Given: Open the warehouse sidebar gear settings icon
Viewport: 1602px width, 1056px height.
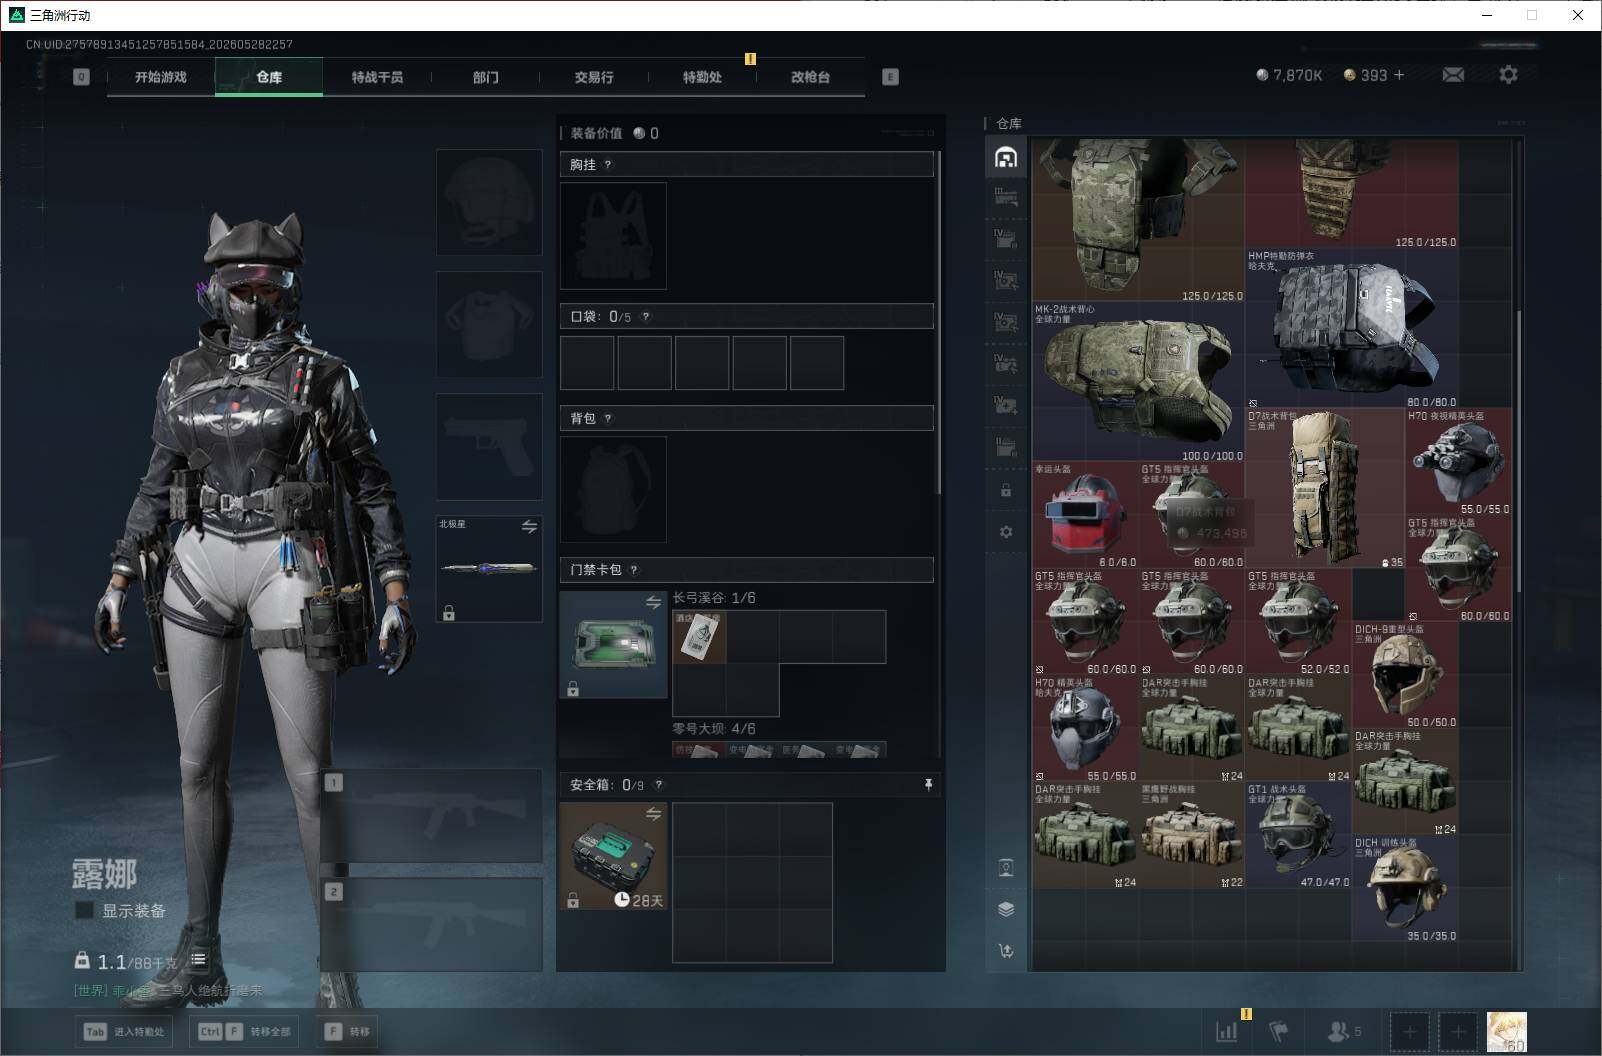Looking at the screenshot, I should click(1006, 532).
